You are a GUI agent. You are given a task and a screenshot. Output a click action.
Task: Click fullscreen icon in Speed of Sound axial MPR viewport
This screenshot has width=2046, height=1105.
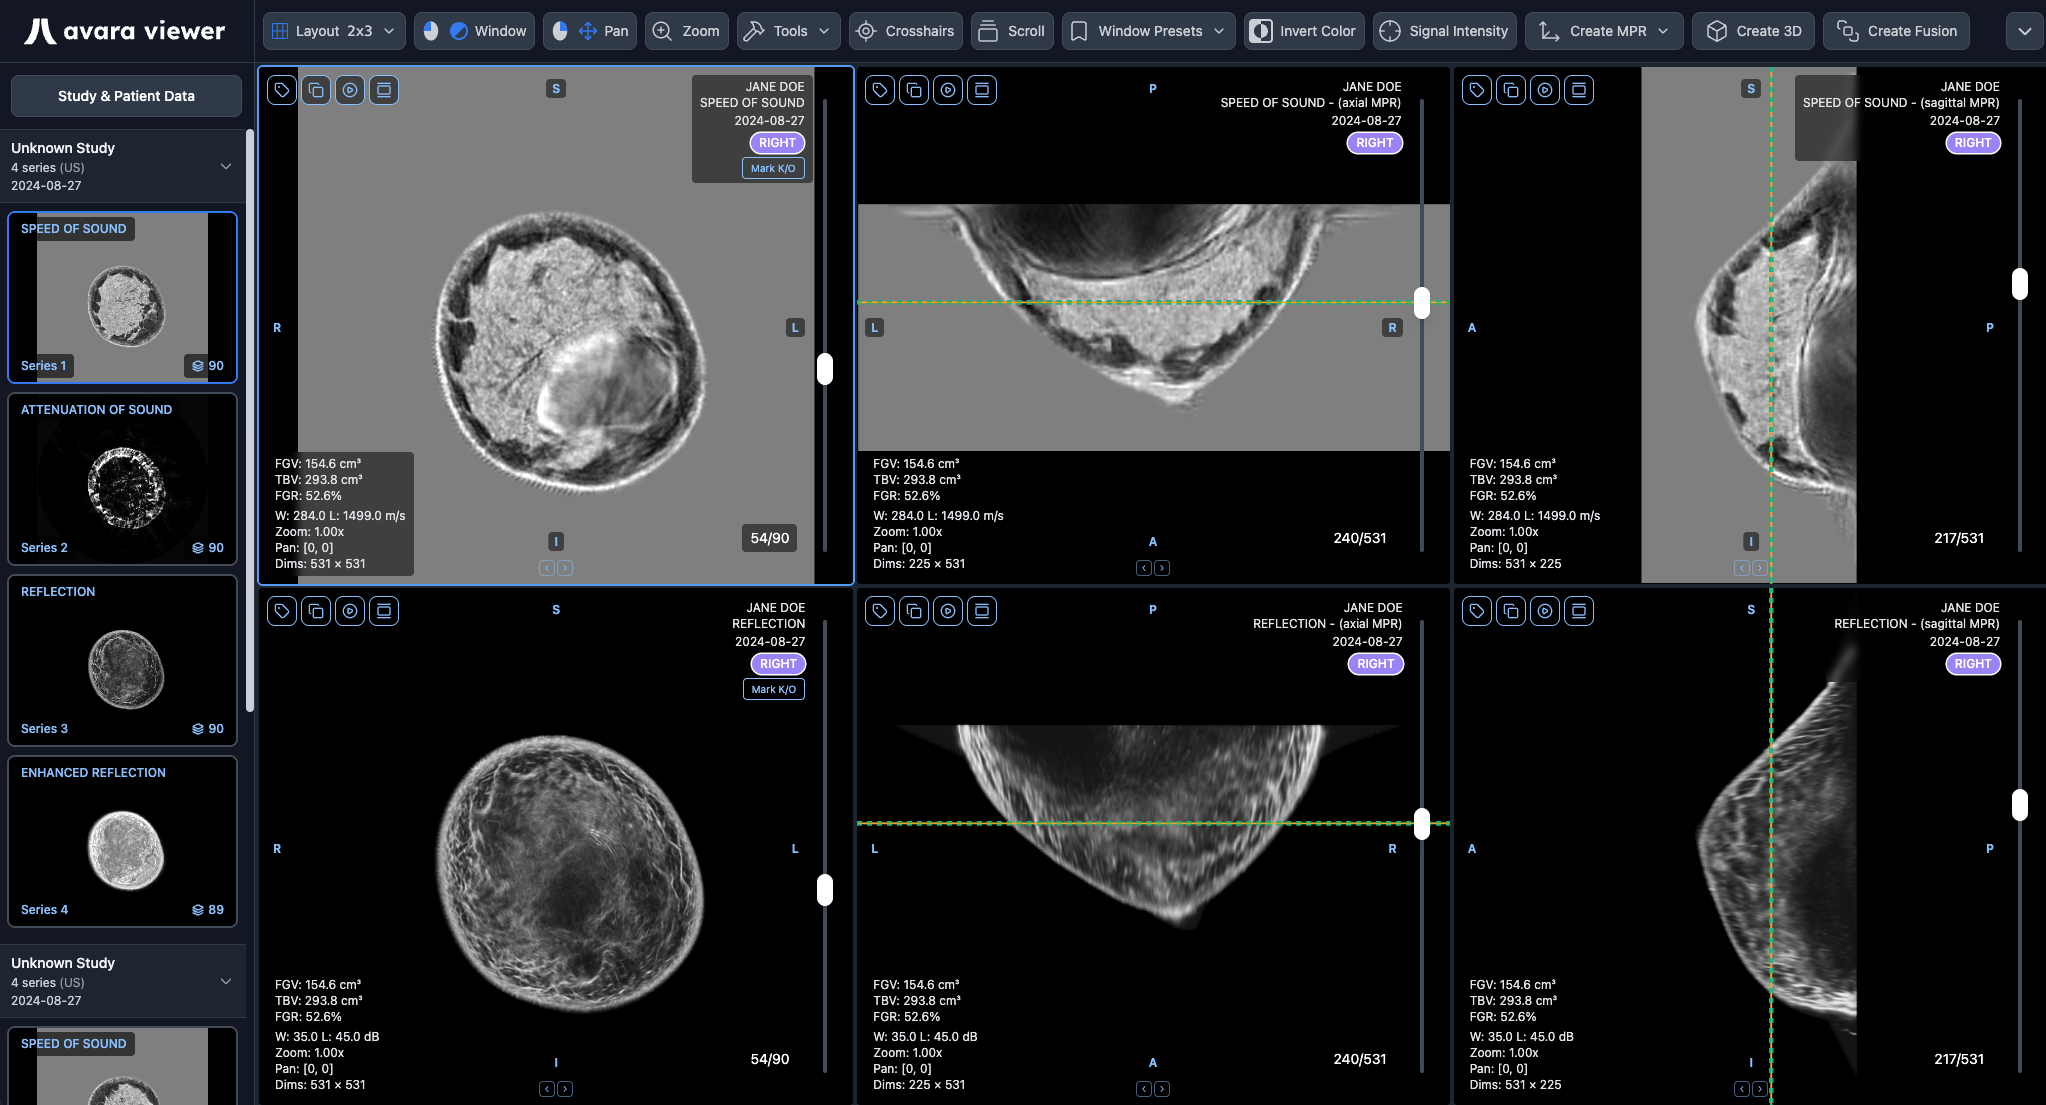click(982, 90)
